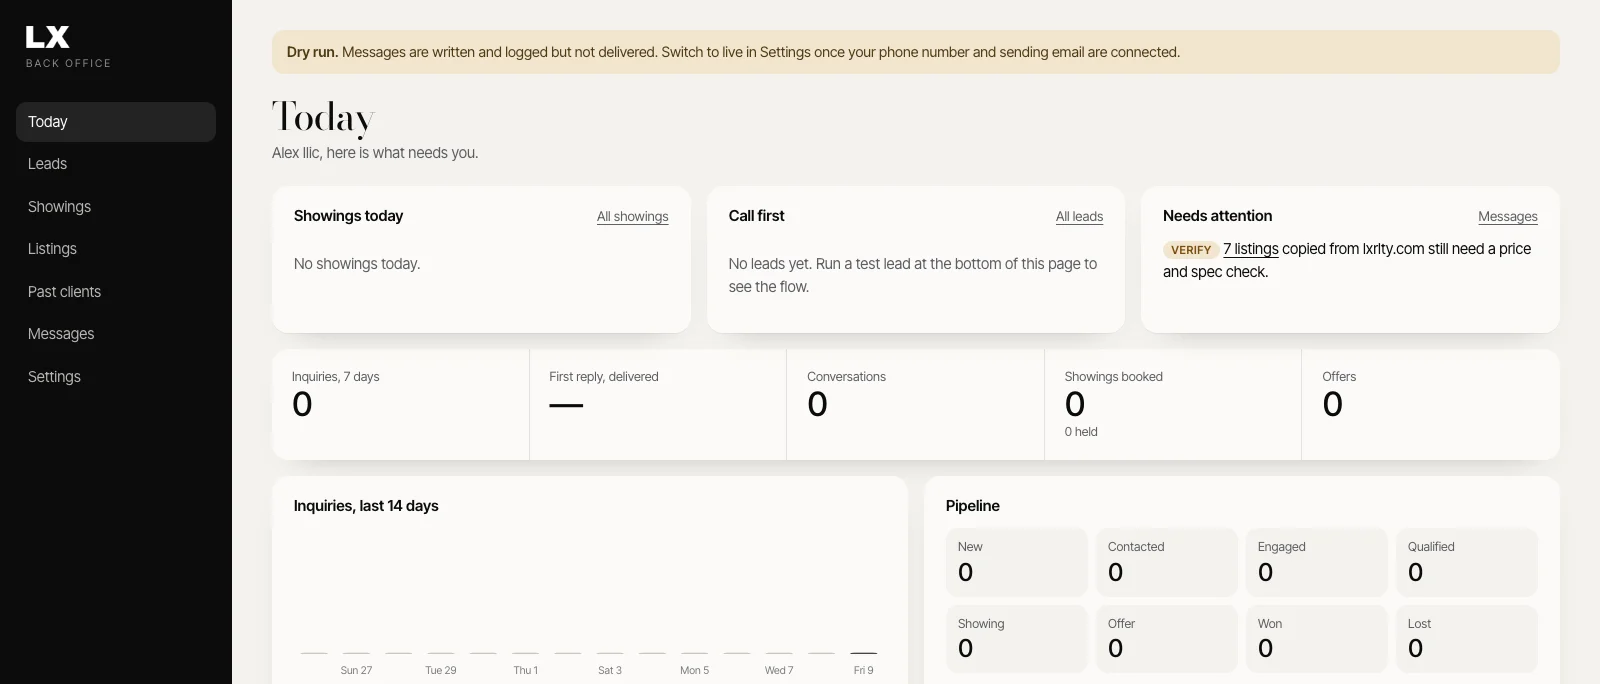Select the Offer pipeline stage tile
1600x684 pixels.
[x=1167, y=639]
